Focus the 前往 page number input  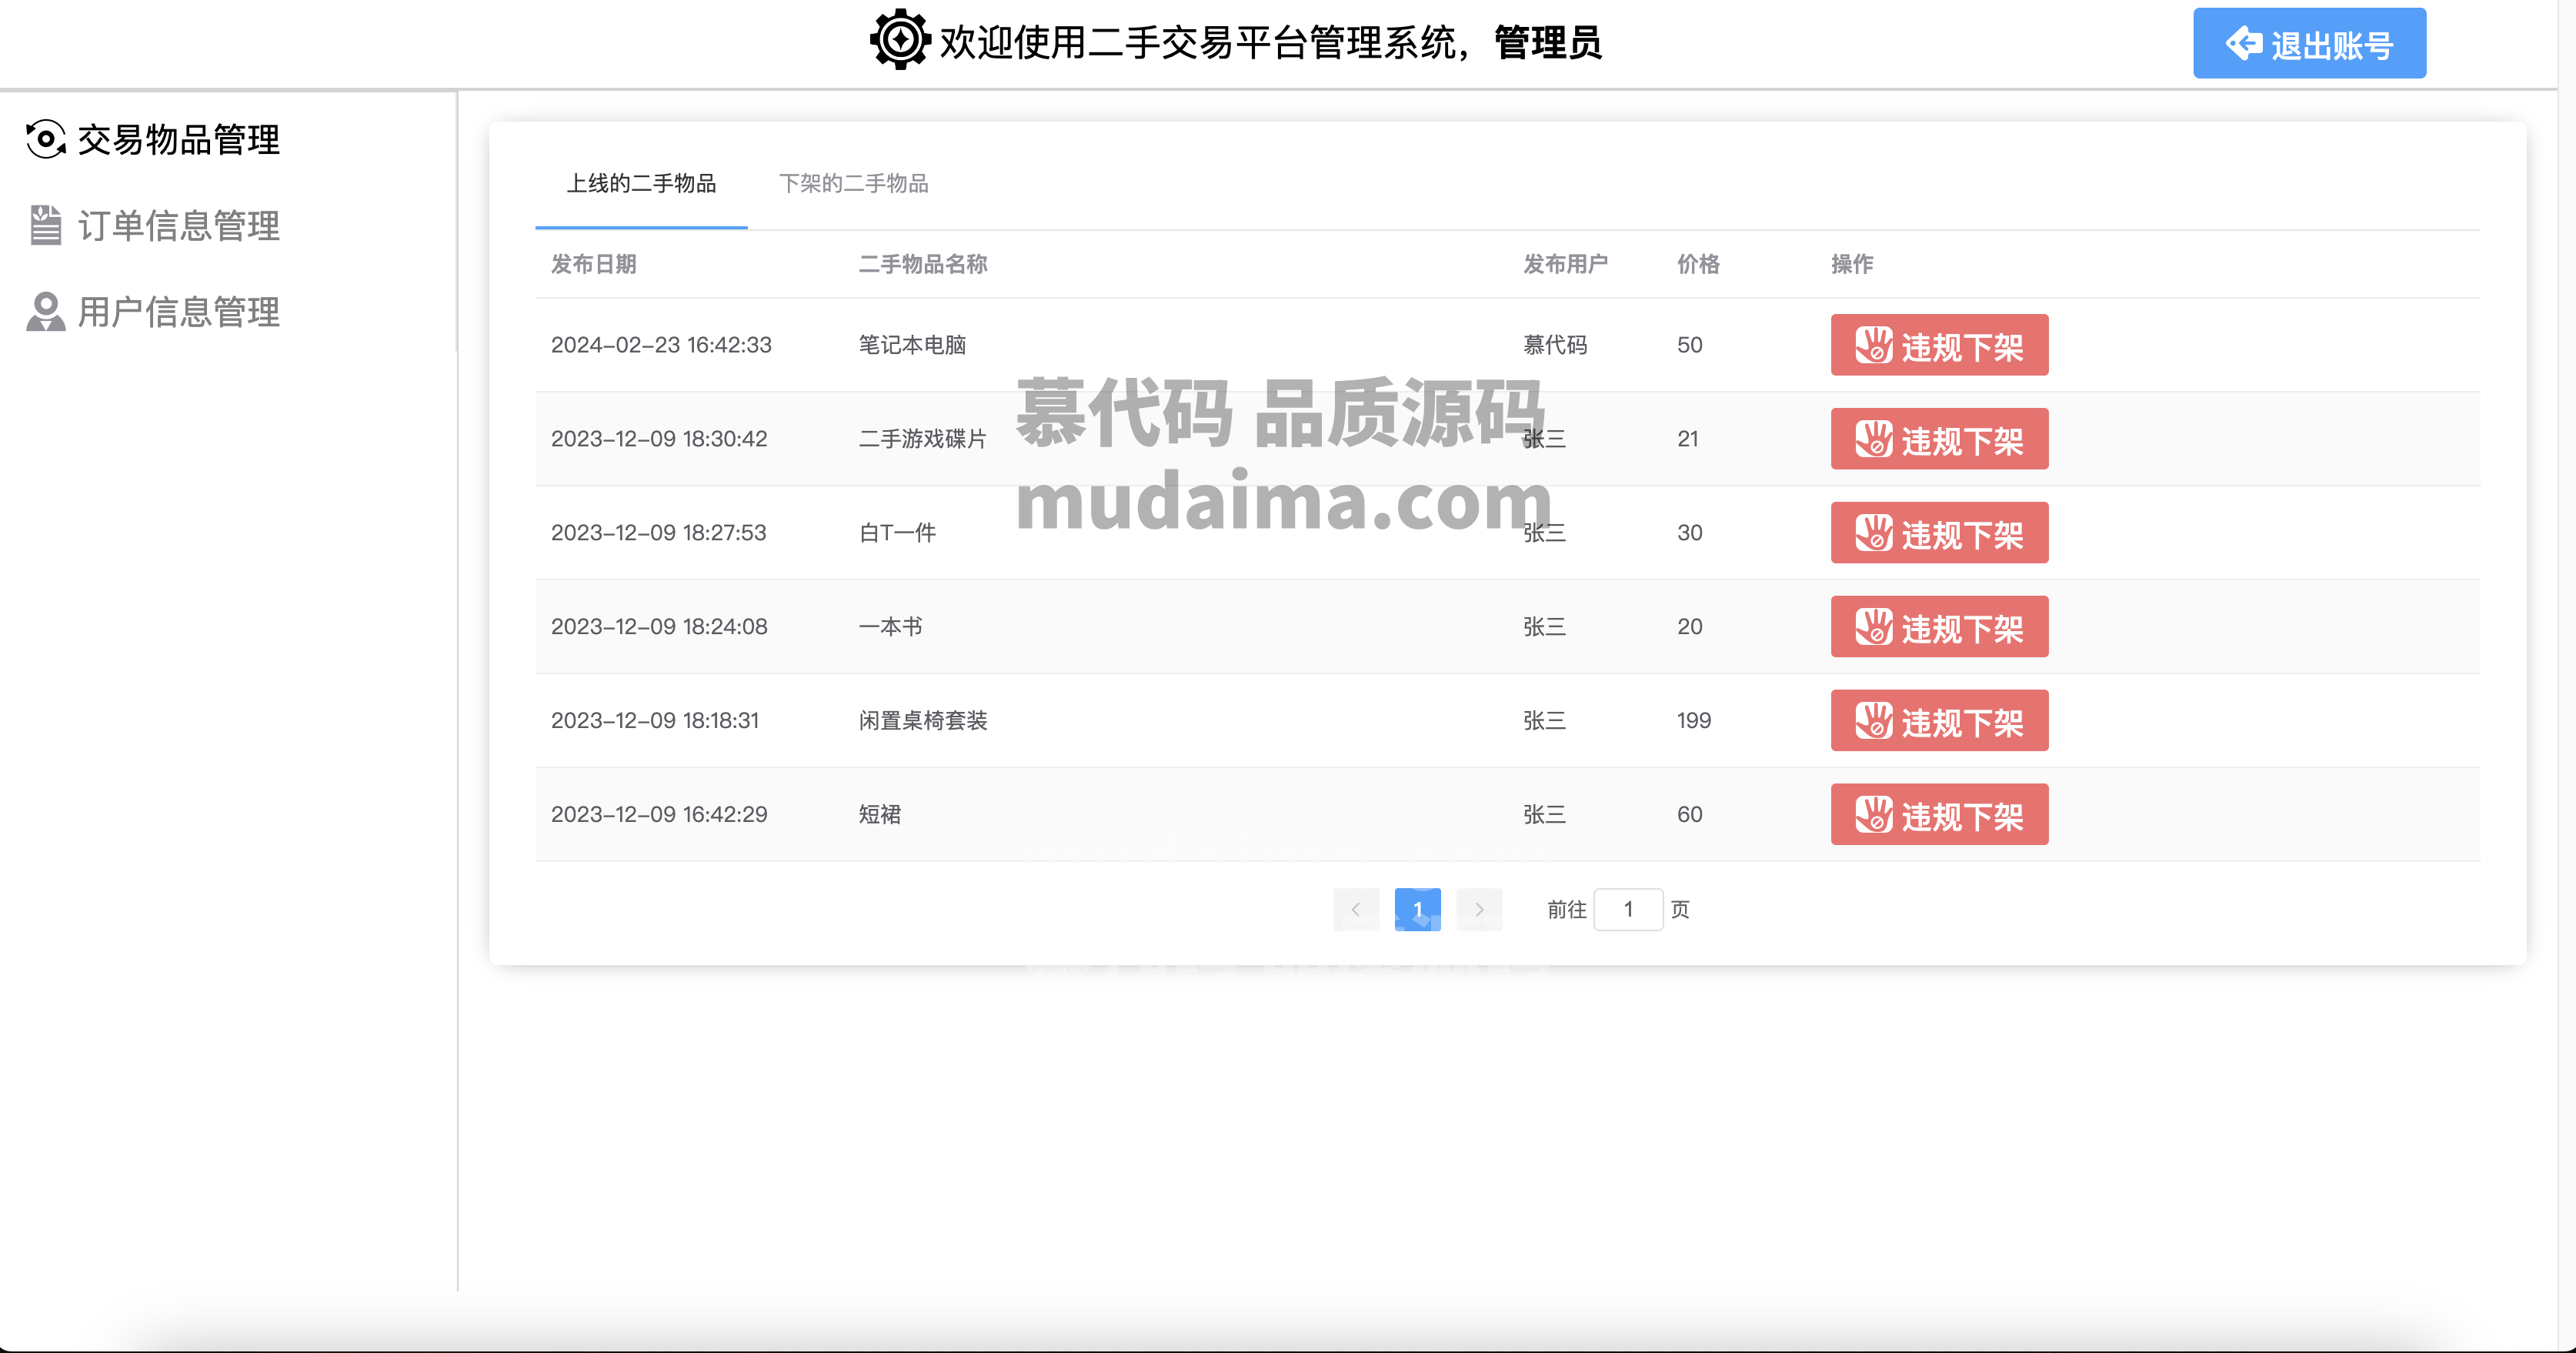coord(1628,910)
